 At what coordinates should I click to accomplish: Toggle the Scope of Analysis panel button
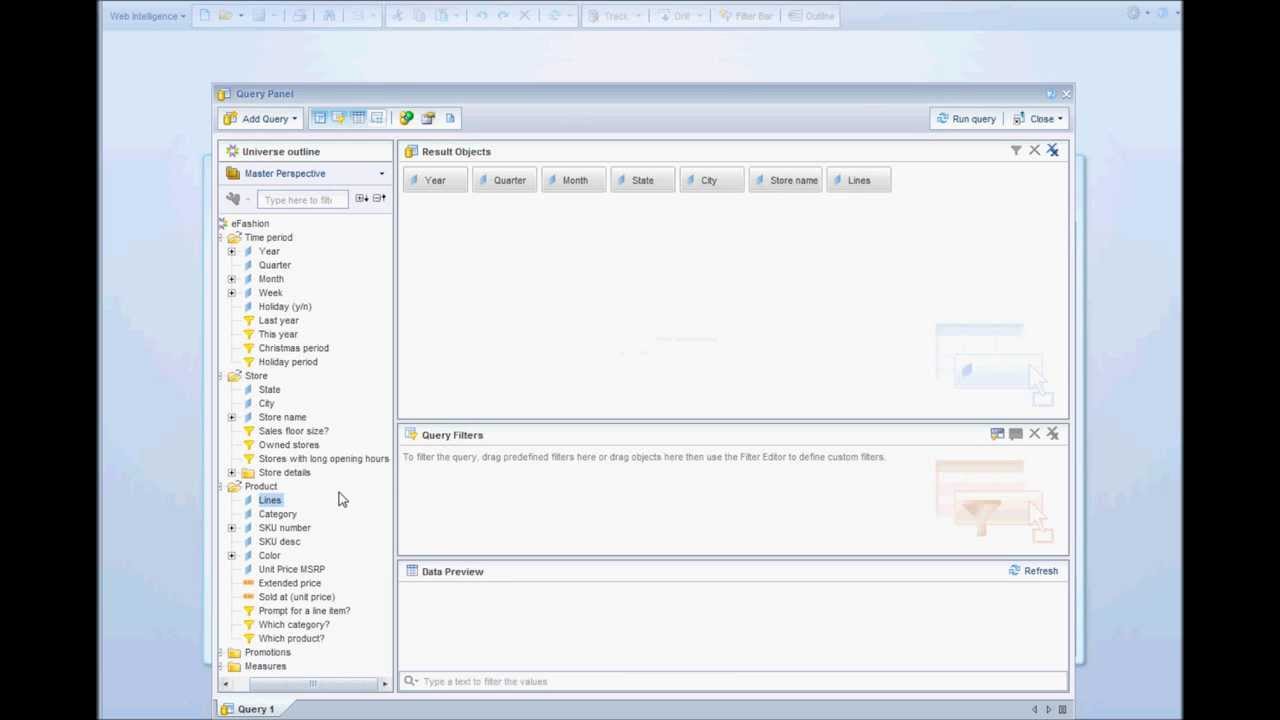[377, 118]
